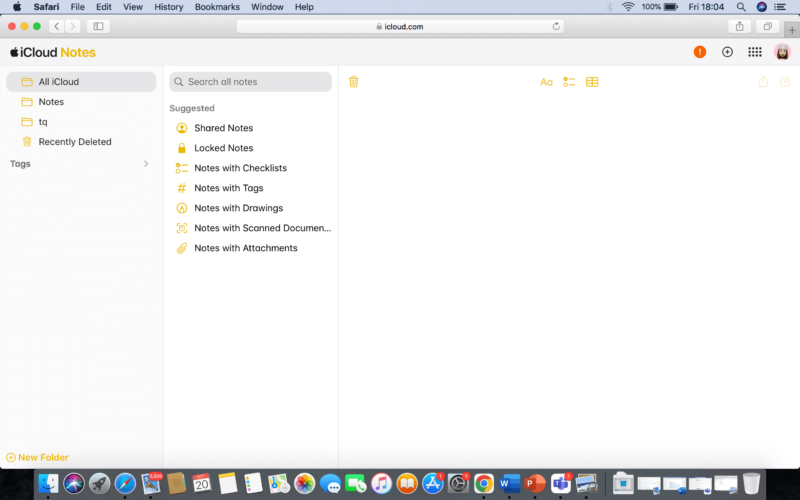This screenshot has width=800, height=500.
Task: Open the Apple menu
Action: coord(16,7)
